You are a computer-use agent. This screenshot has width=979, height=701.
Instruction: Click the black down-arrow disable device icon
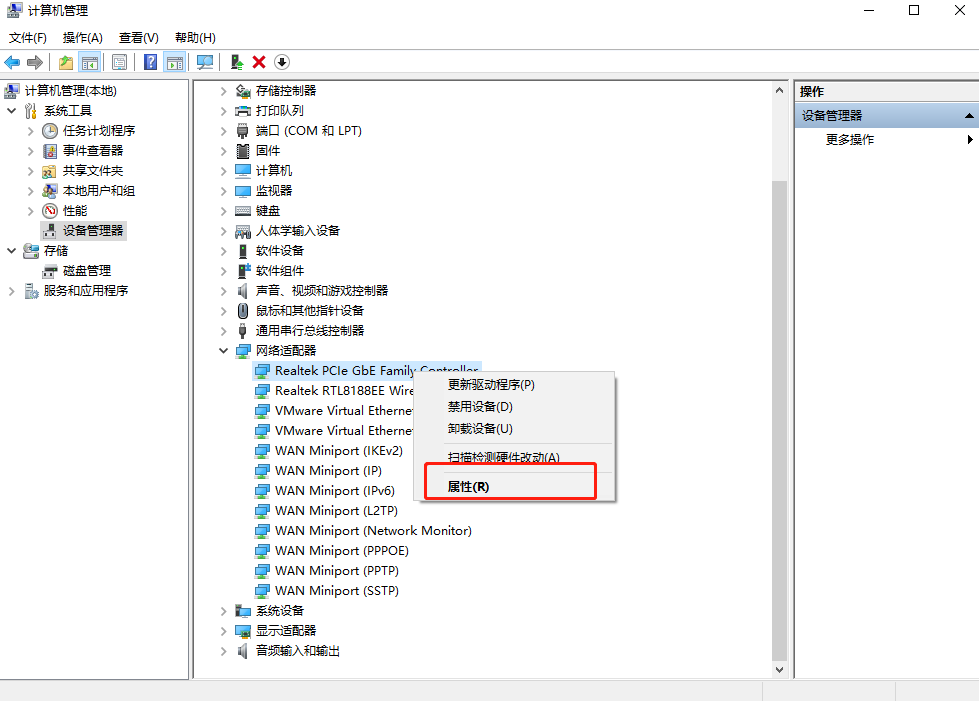[x=282, y=62]
